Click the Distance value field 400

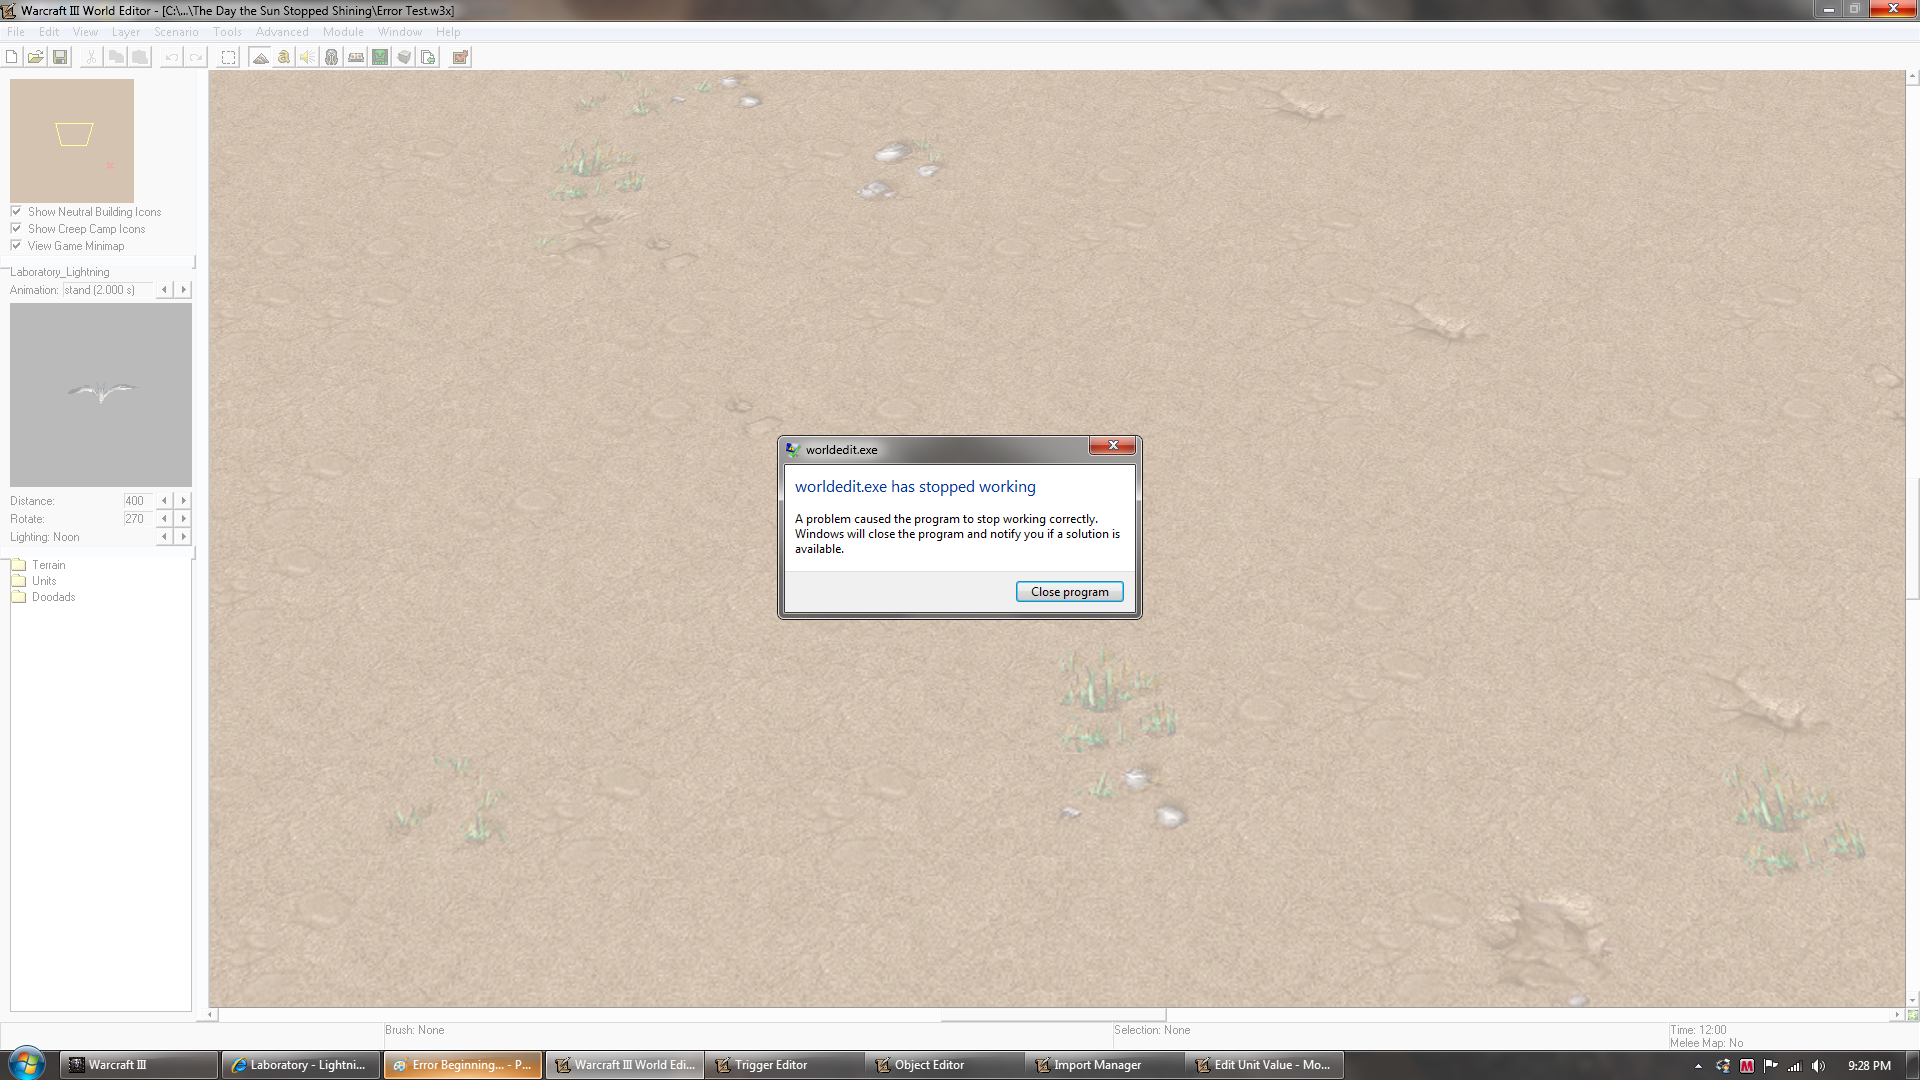pos(137,501)
